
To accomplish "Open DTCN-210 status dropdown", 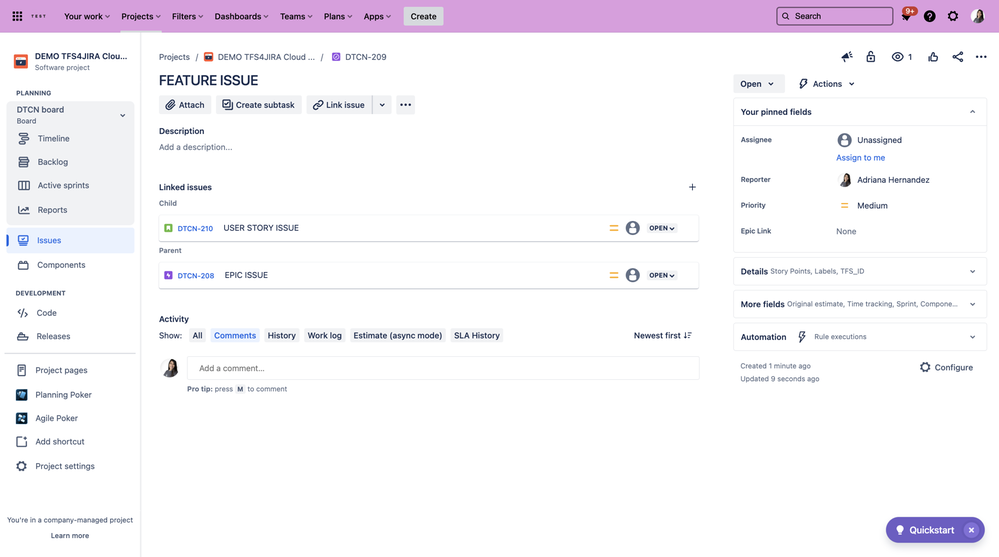I will tap(662, 228).
